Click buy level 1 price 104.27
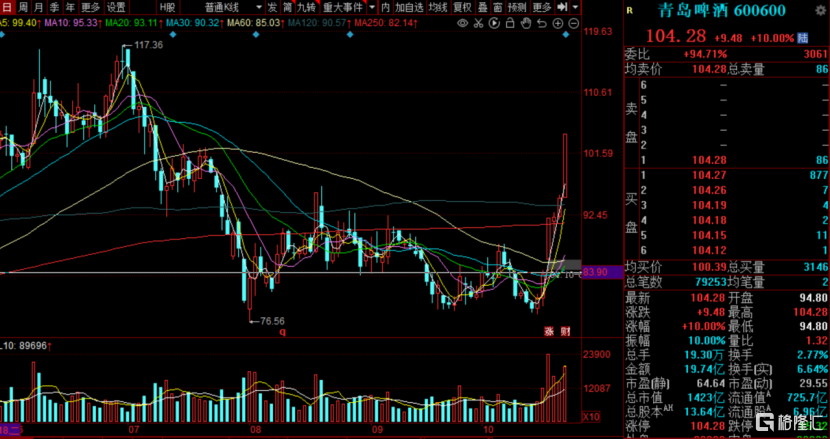 (x=709, y=175)
